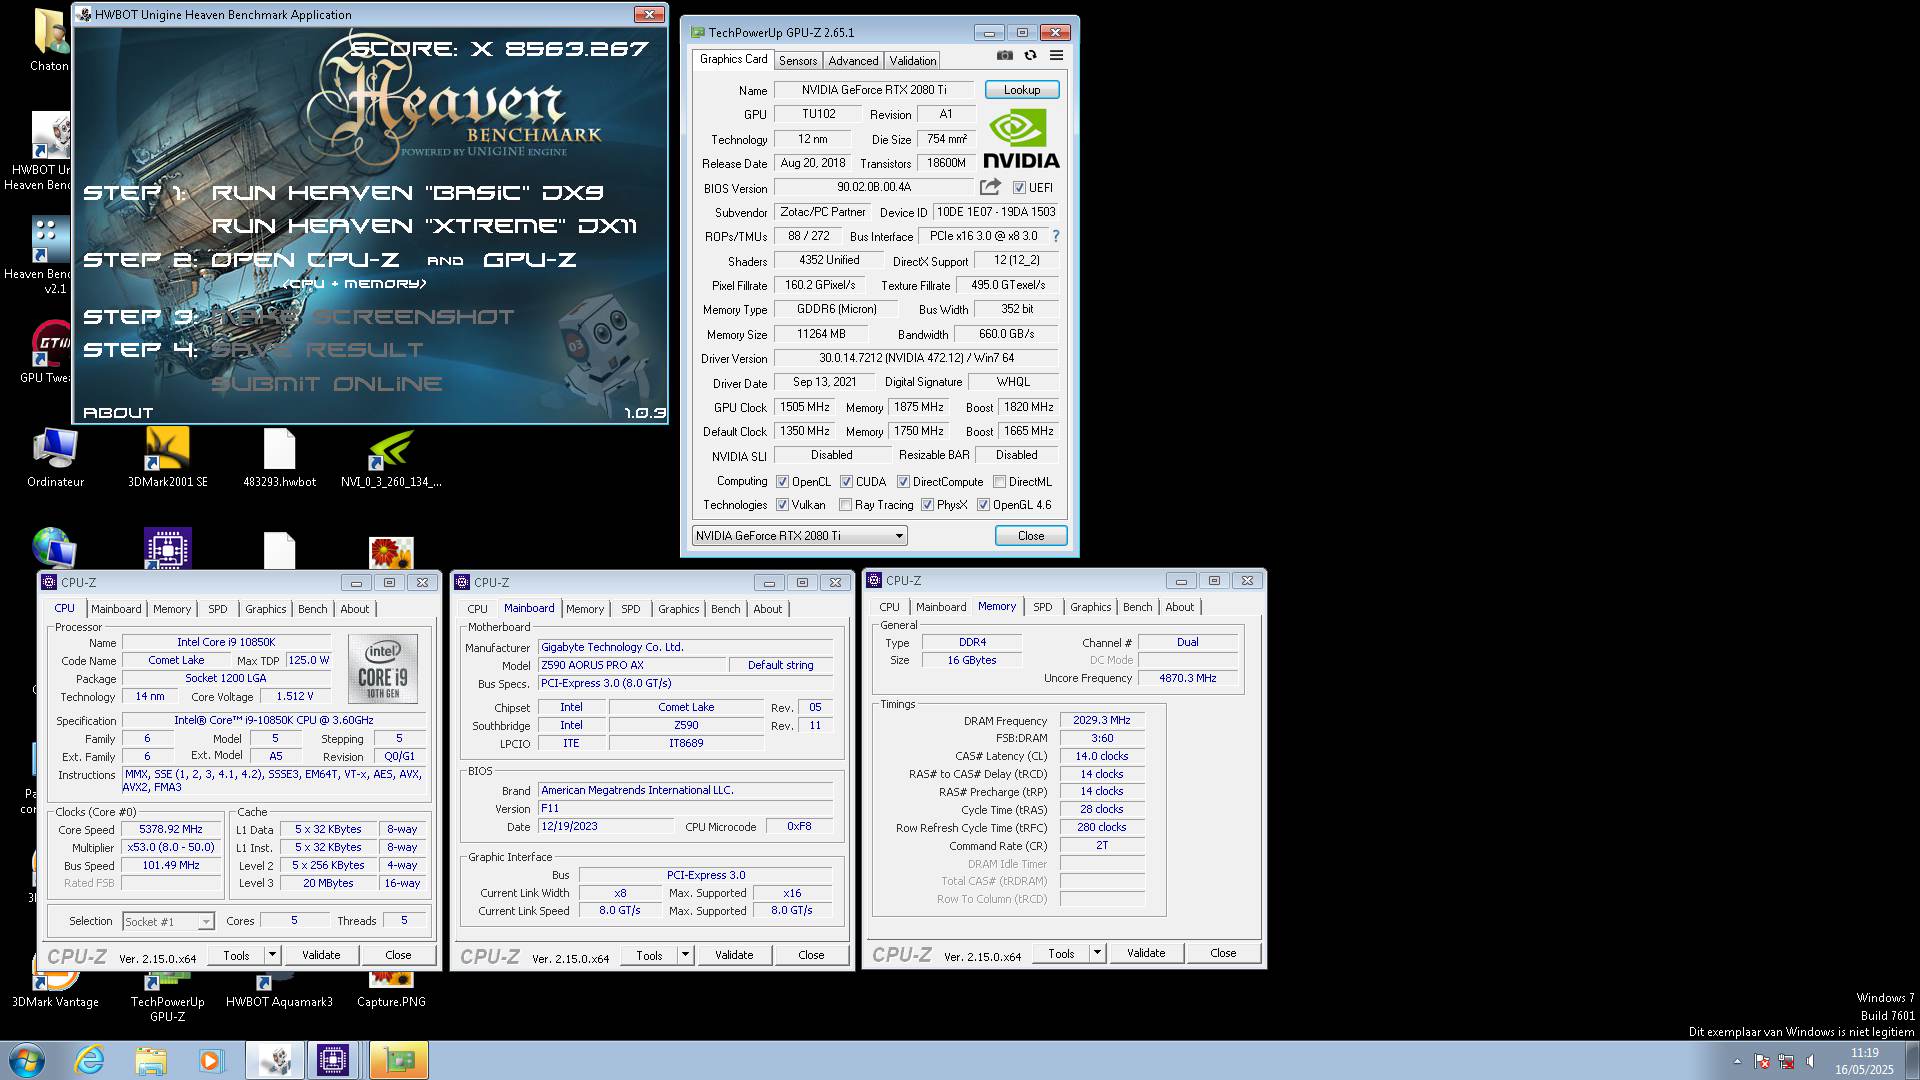Click the Intel Core i9 logo in CPU-Z
The height and width of the screenshot is (1080, 1920).
383,669
